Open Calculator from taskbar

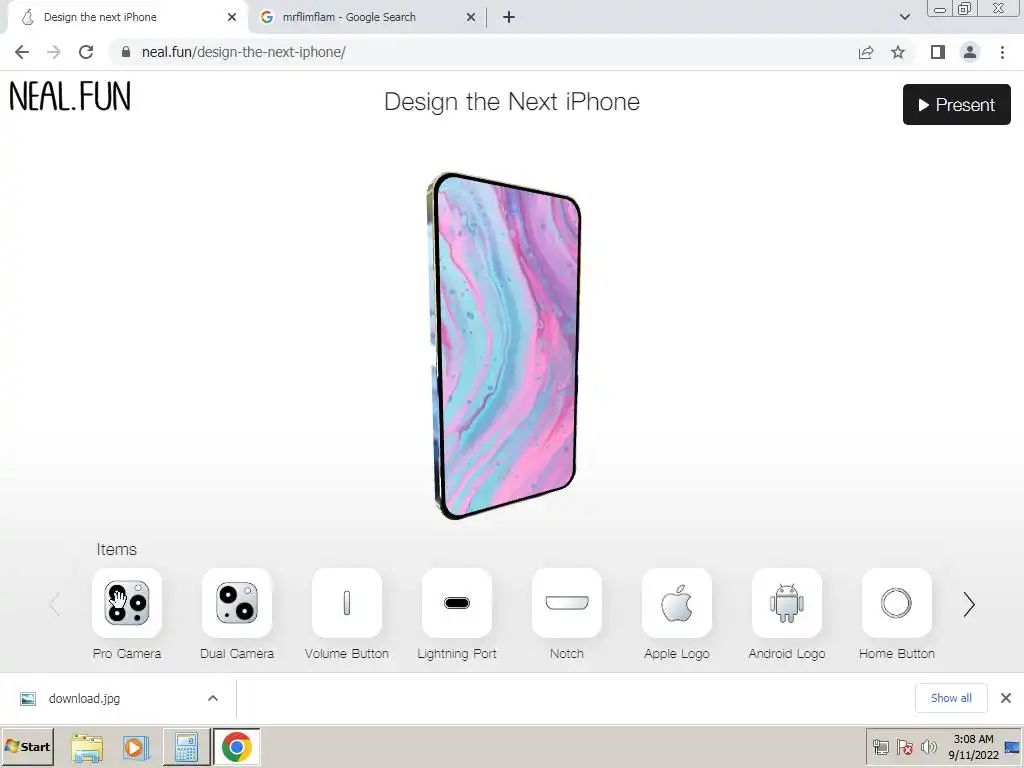tap(186, 748)
